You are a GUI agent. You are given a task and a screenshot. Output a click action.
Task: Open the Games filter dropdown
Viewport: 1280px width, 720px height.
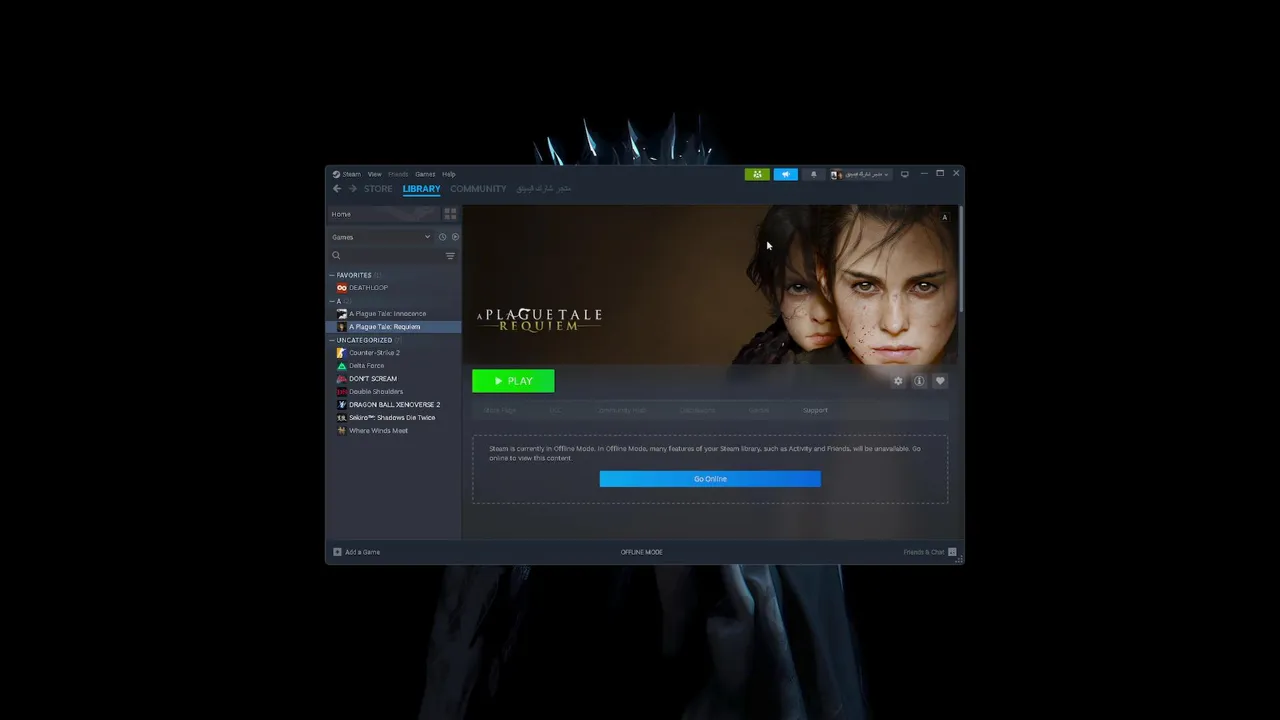(381, 237)
